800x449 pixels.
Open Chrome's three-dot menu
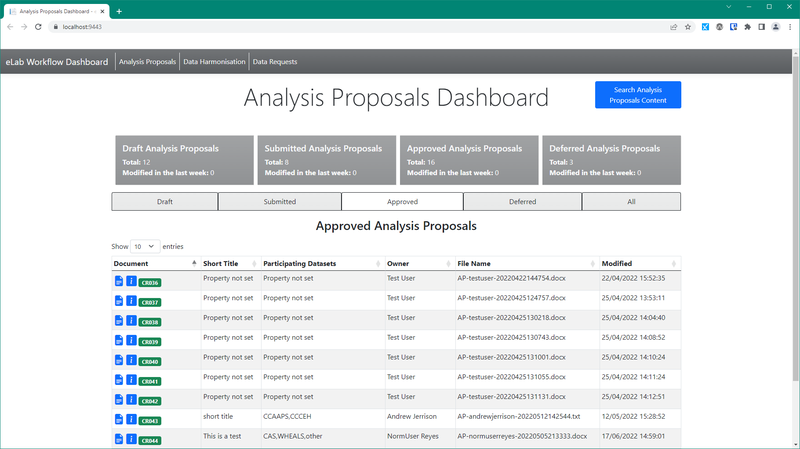790,27
